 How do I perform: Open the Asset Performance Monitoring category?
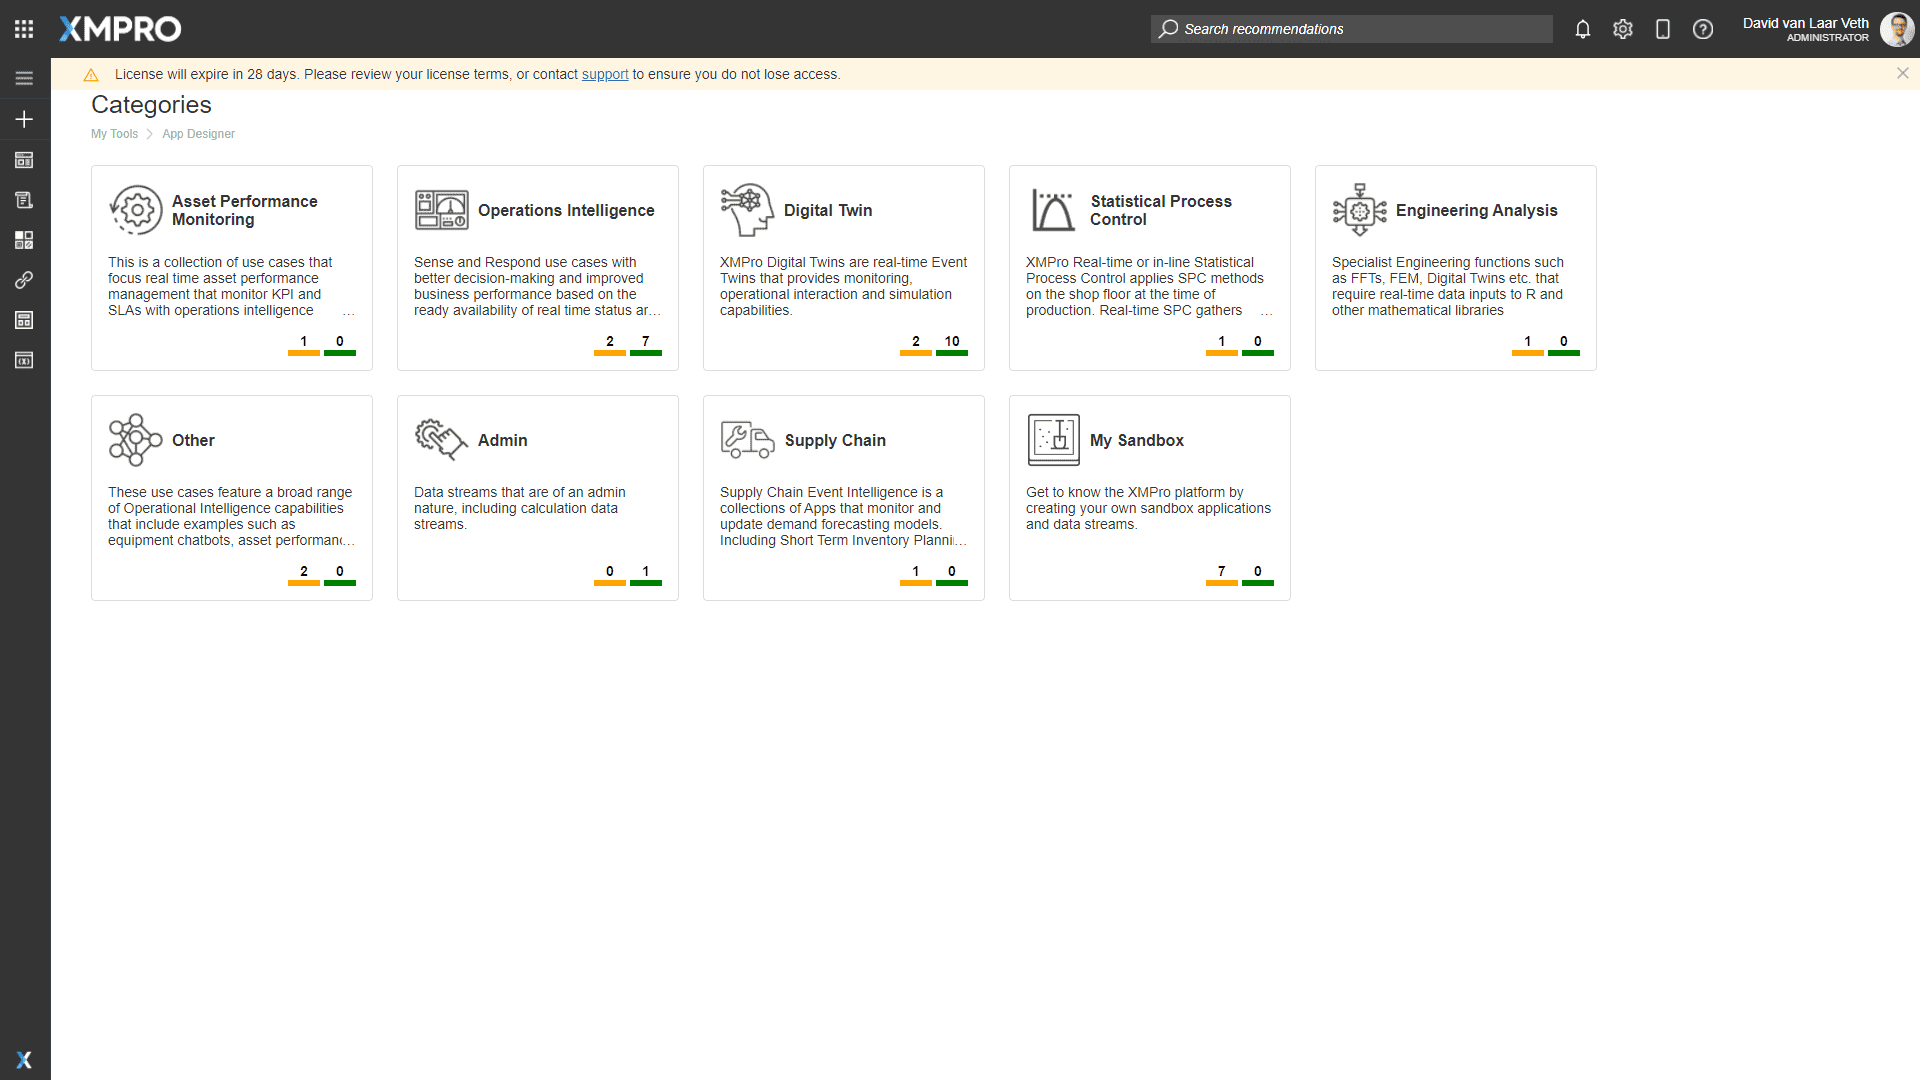[244, 210]
